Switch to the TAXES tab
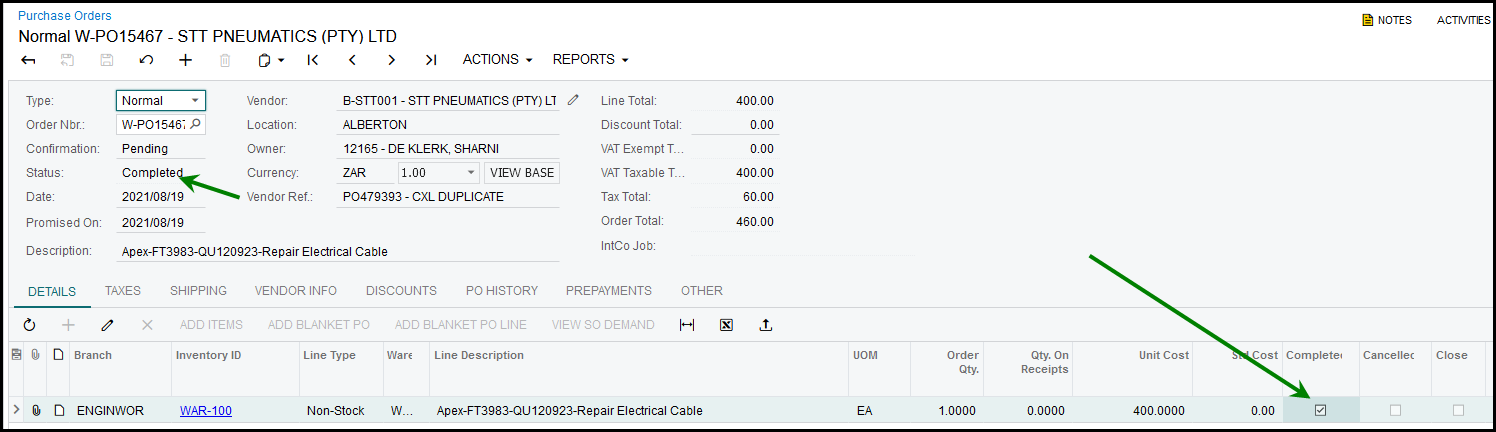Screen dimensions: 1496x432 123,291
